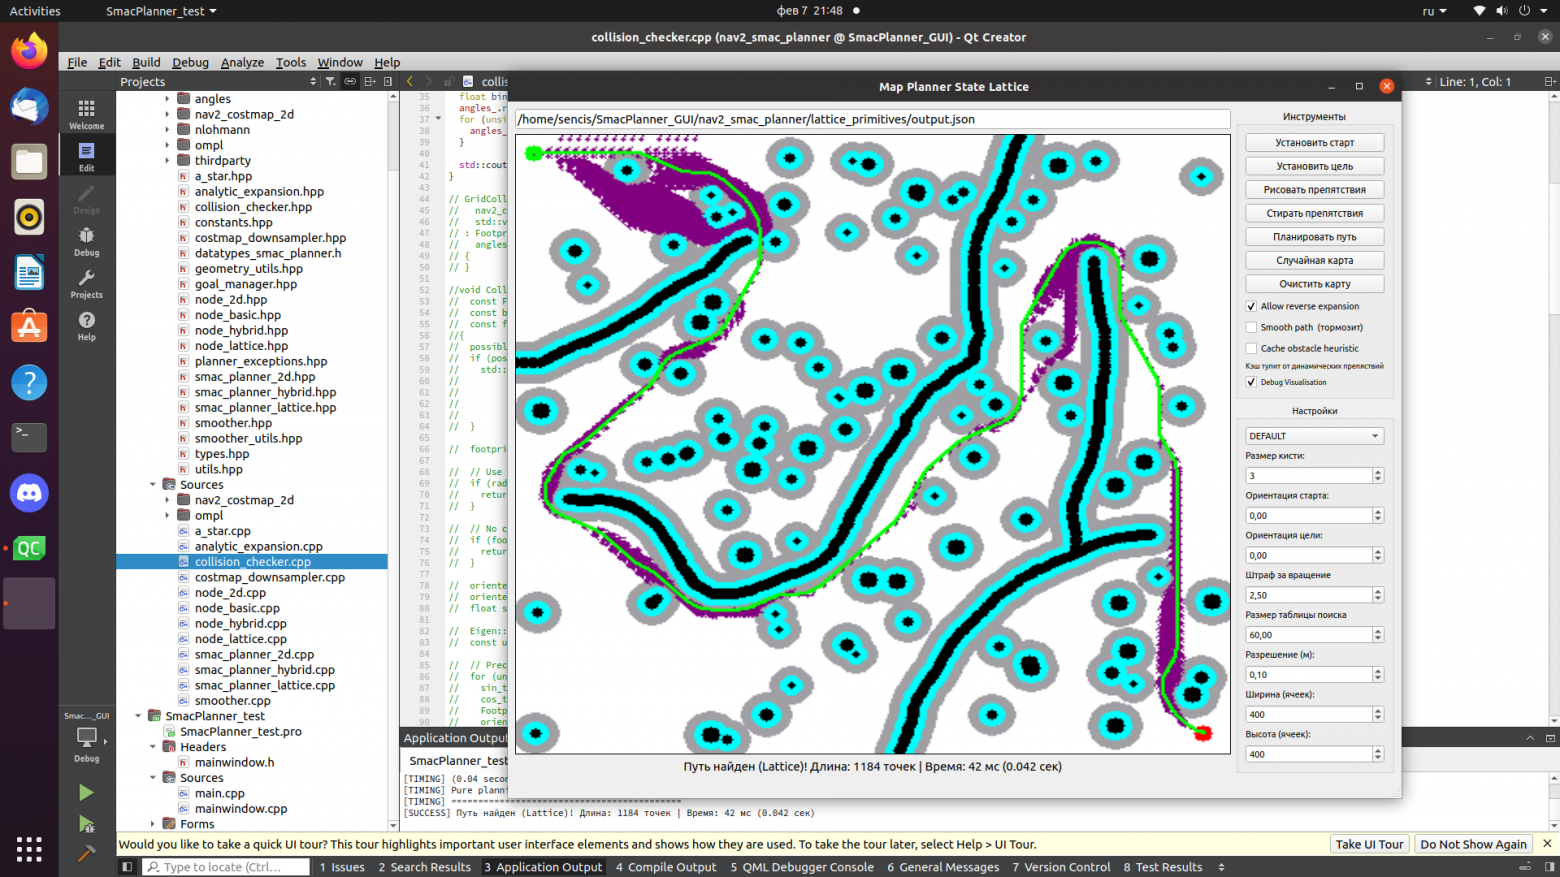Open Ubuntu Software from the dock
This screenshot has height=877, width=1560.
pyautogui.click(x=29, y=327)
